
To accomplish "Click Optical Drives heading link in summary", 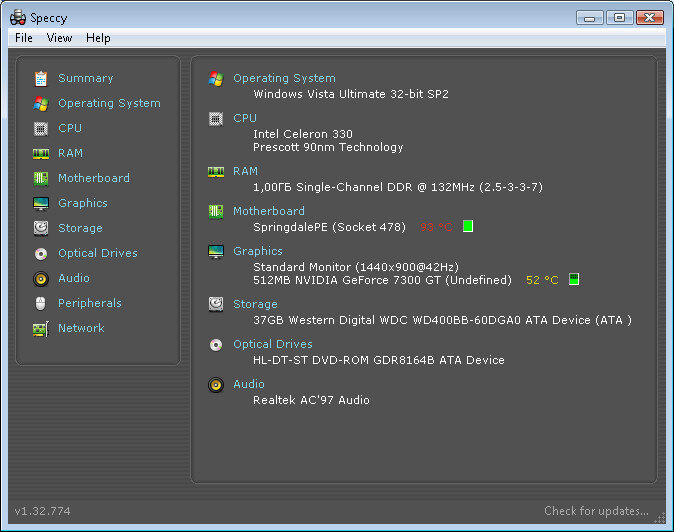I will [x=273, y=344].
